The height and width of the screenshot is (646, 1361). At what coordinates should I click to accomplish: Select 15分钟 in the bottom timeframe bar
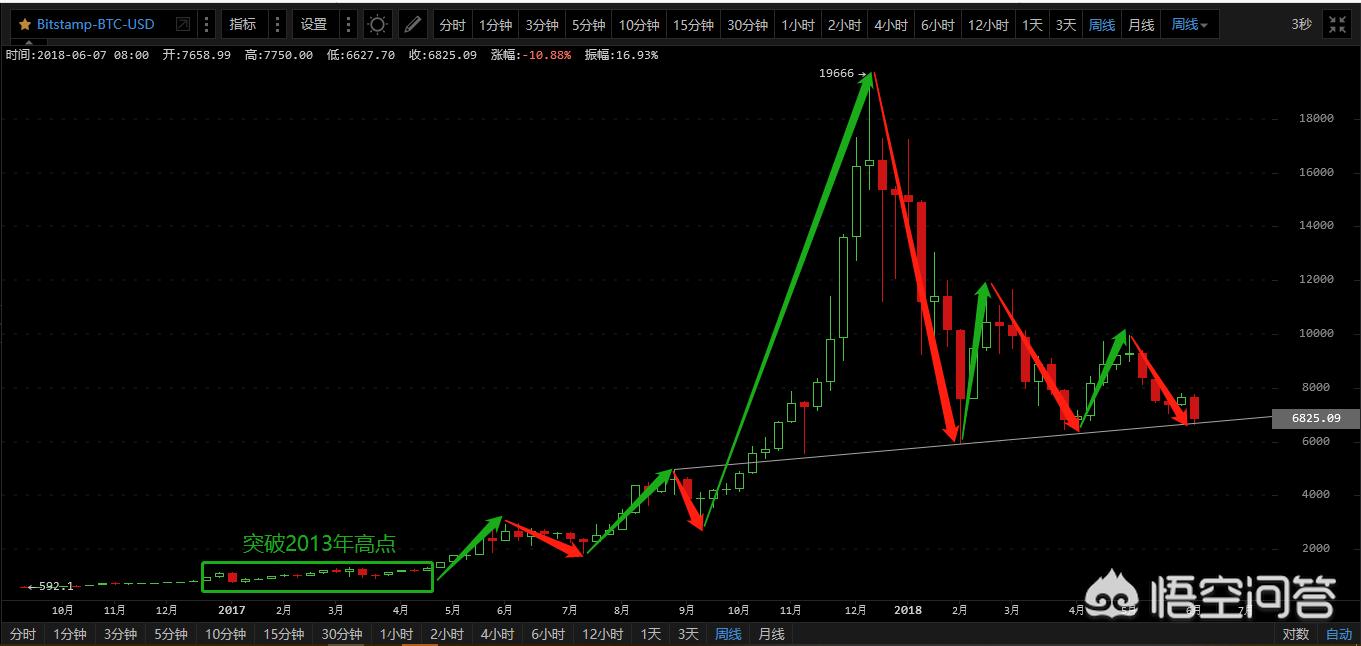pos(284,634)
